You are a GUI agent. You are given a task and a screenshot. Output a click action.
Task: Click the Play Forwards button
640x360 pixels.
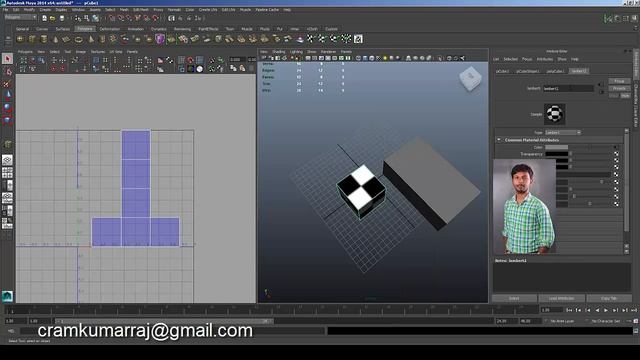(606, 310)
